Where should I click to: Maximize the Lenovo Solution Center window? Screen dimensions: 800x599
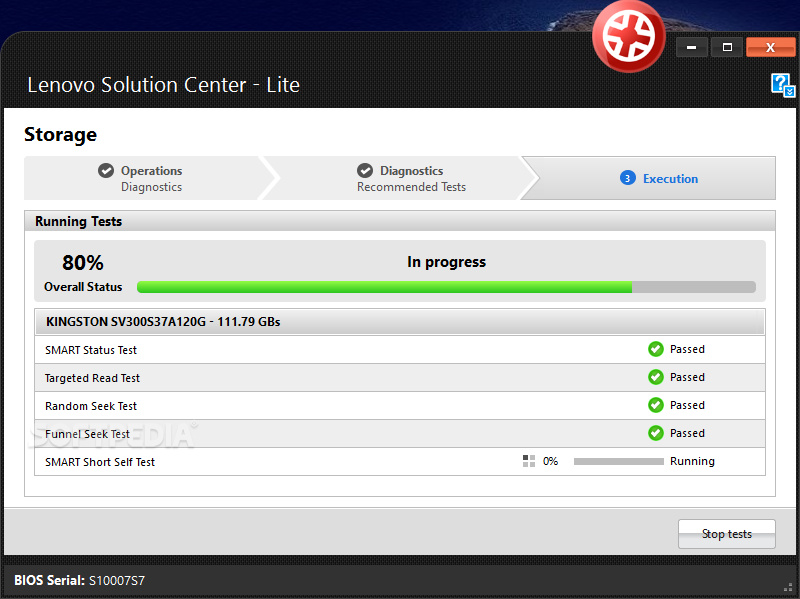[x=728, y=47]
